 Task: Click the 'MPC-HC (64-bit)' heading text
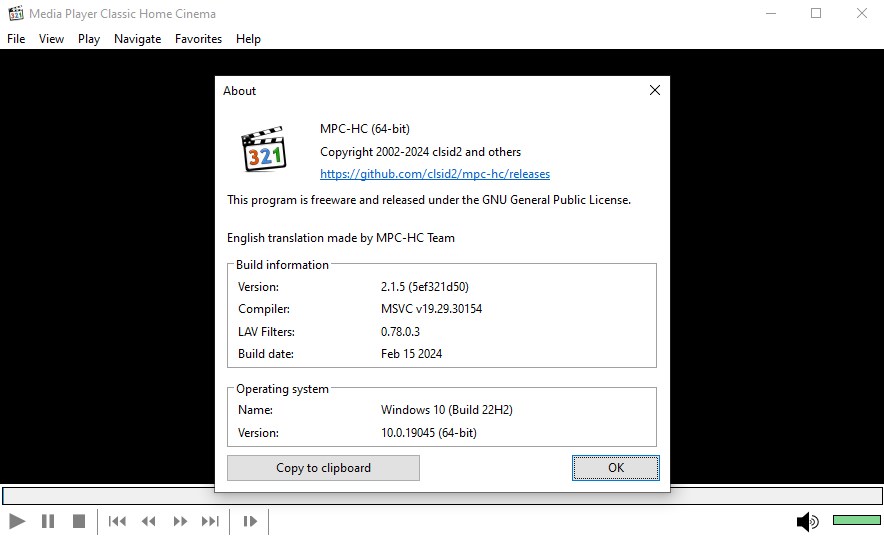(365, 129)
